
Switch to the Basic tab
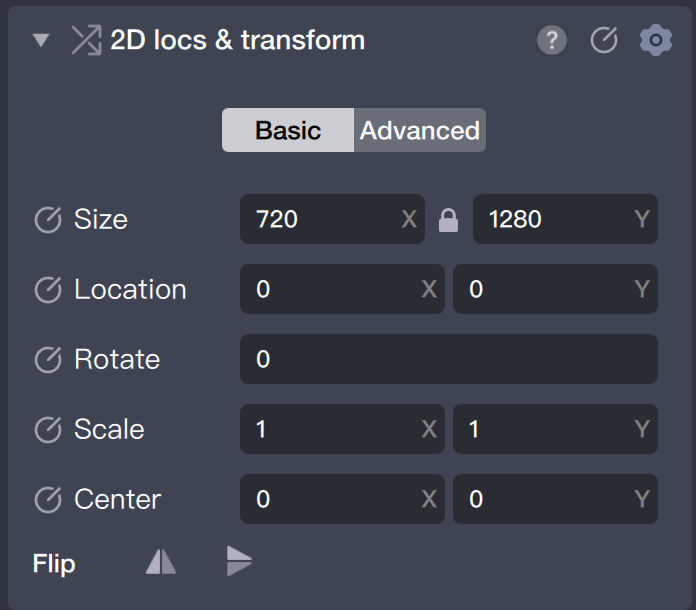288,130
